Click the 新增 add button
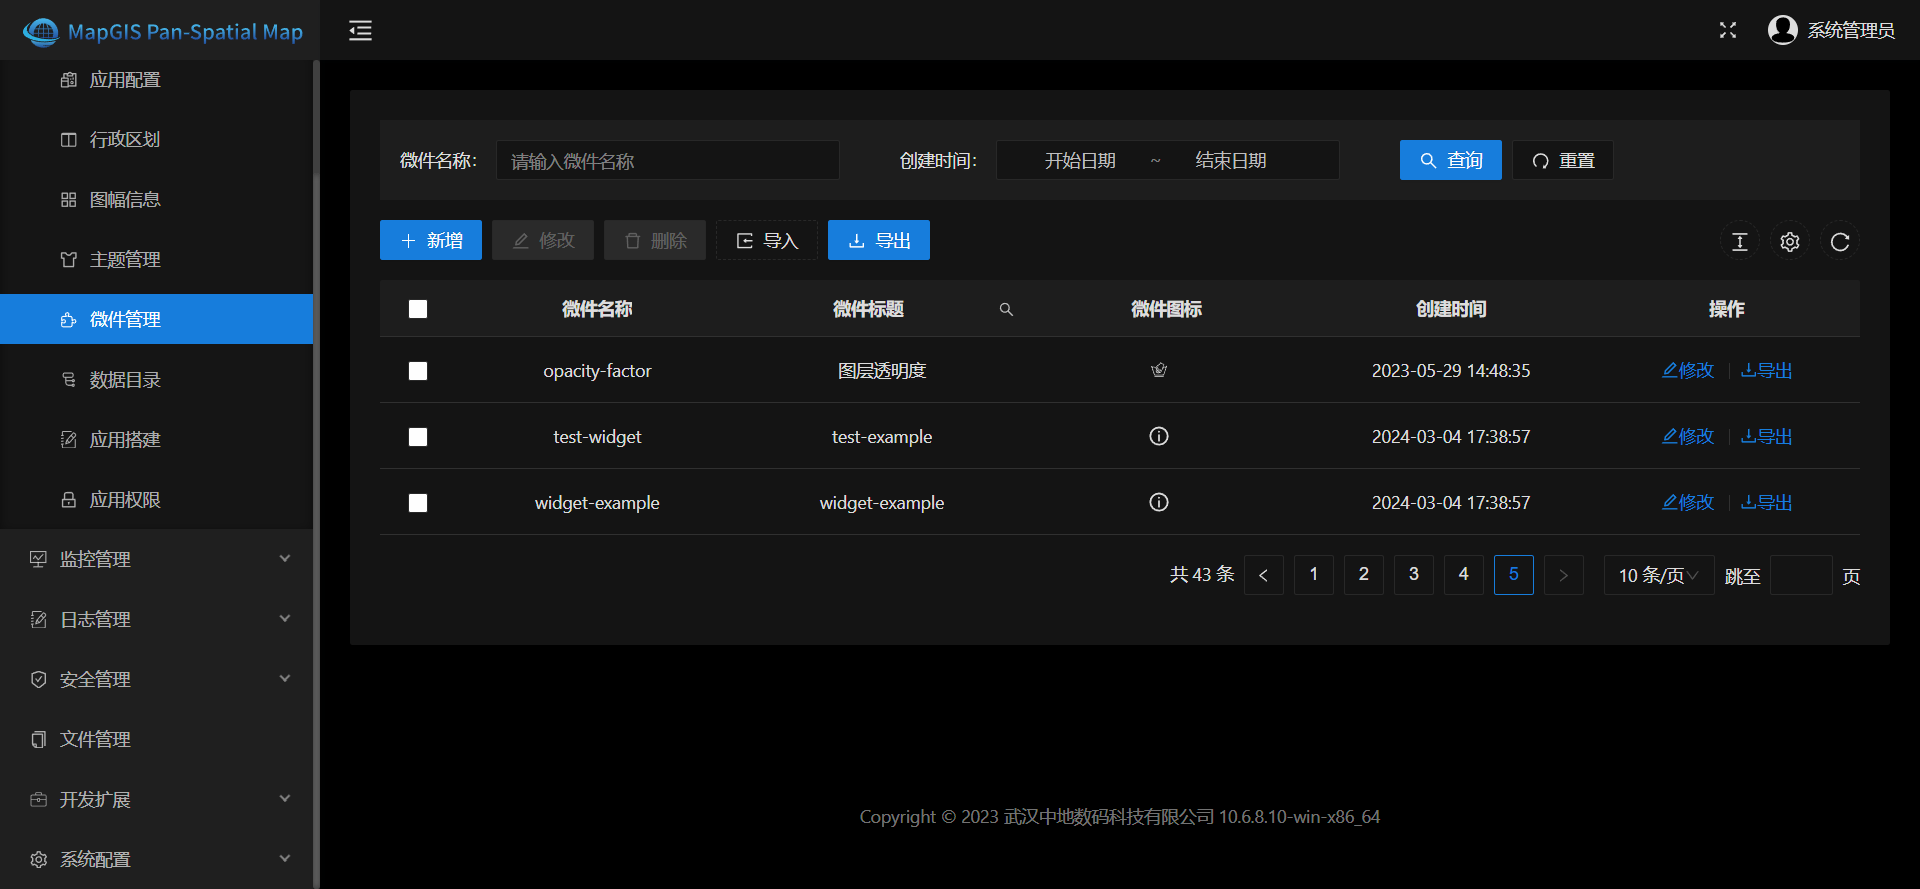 (x=431, y=240)
